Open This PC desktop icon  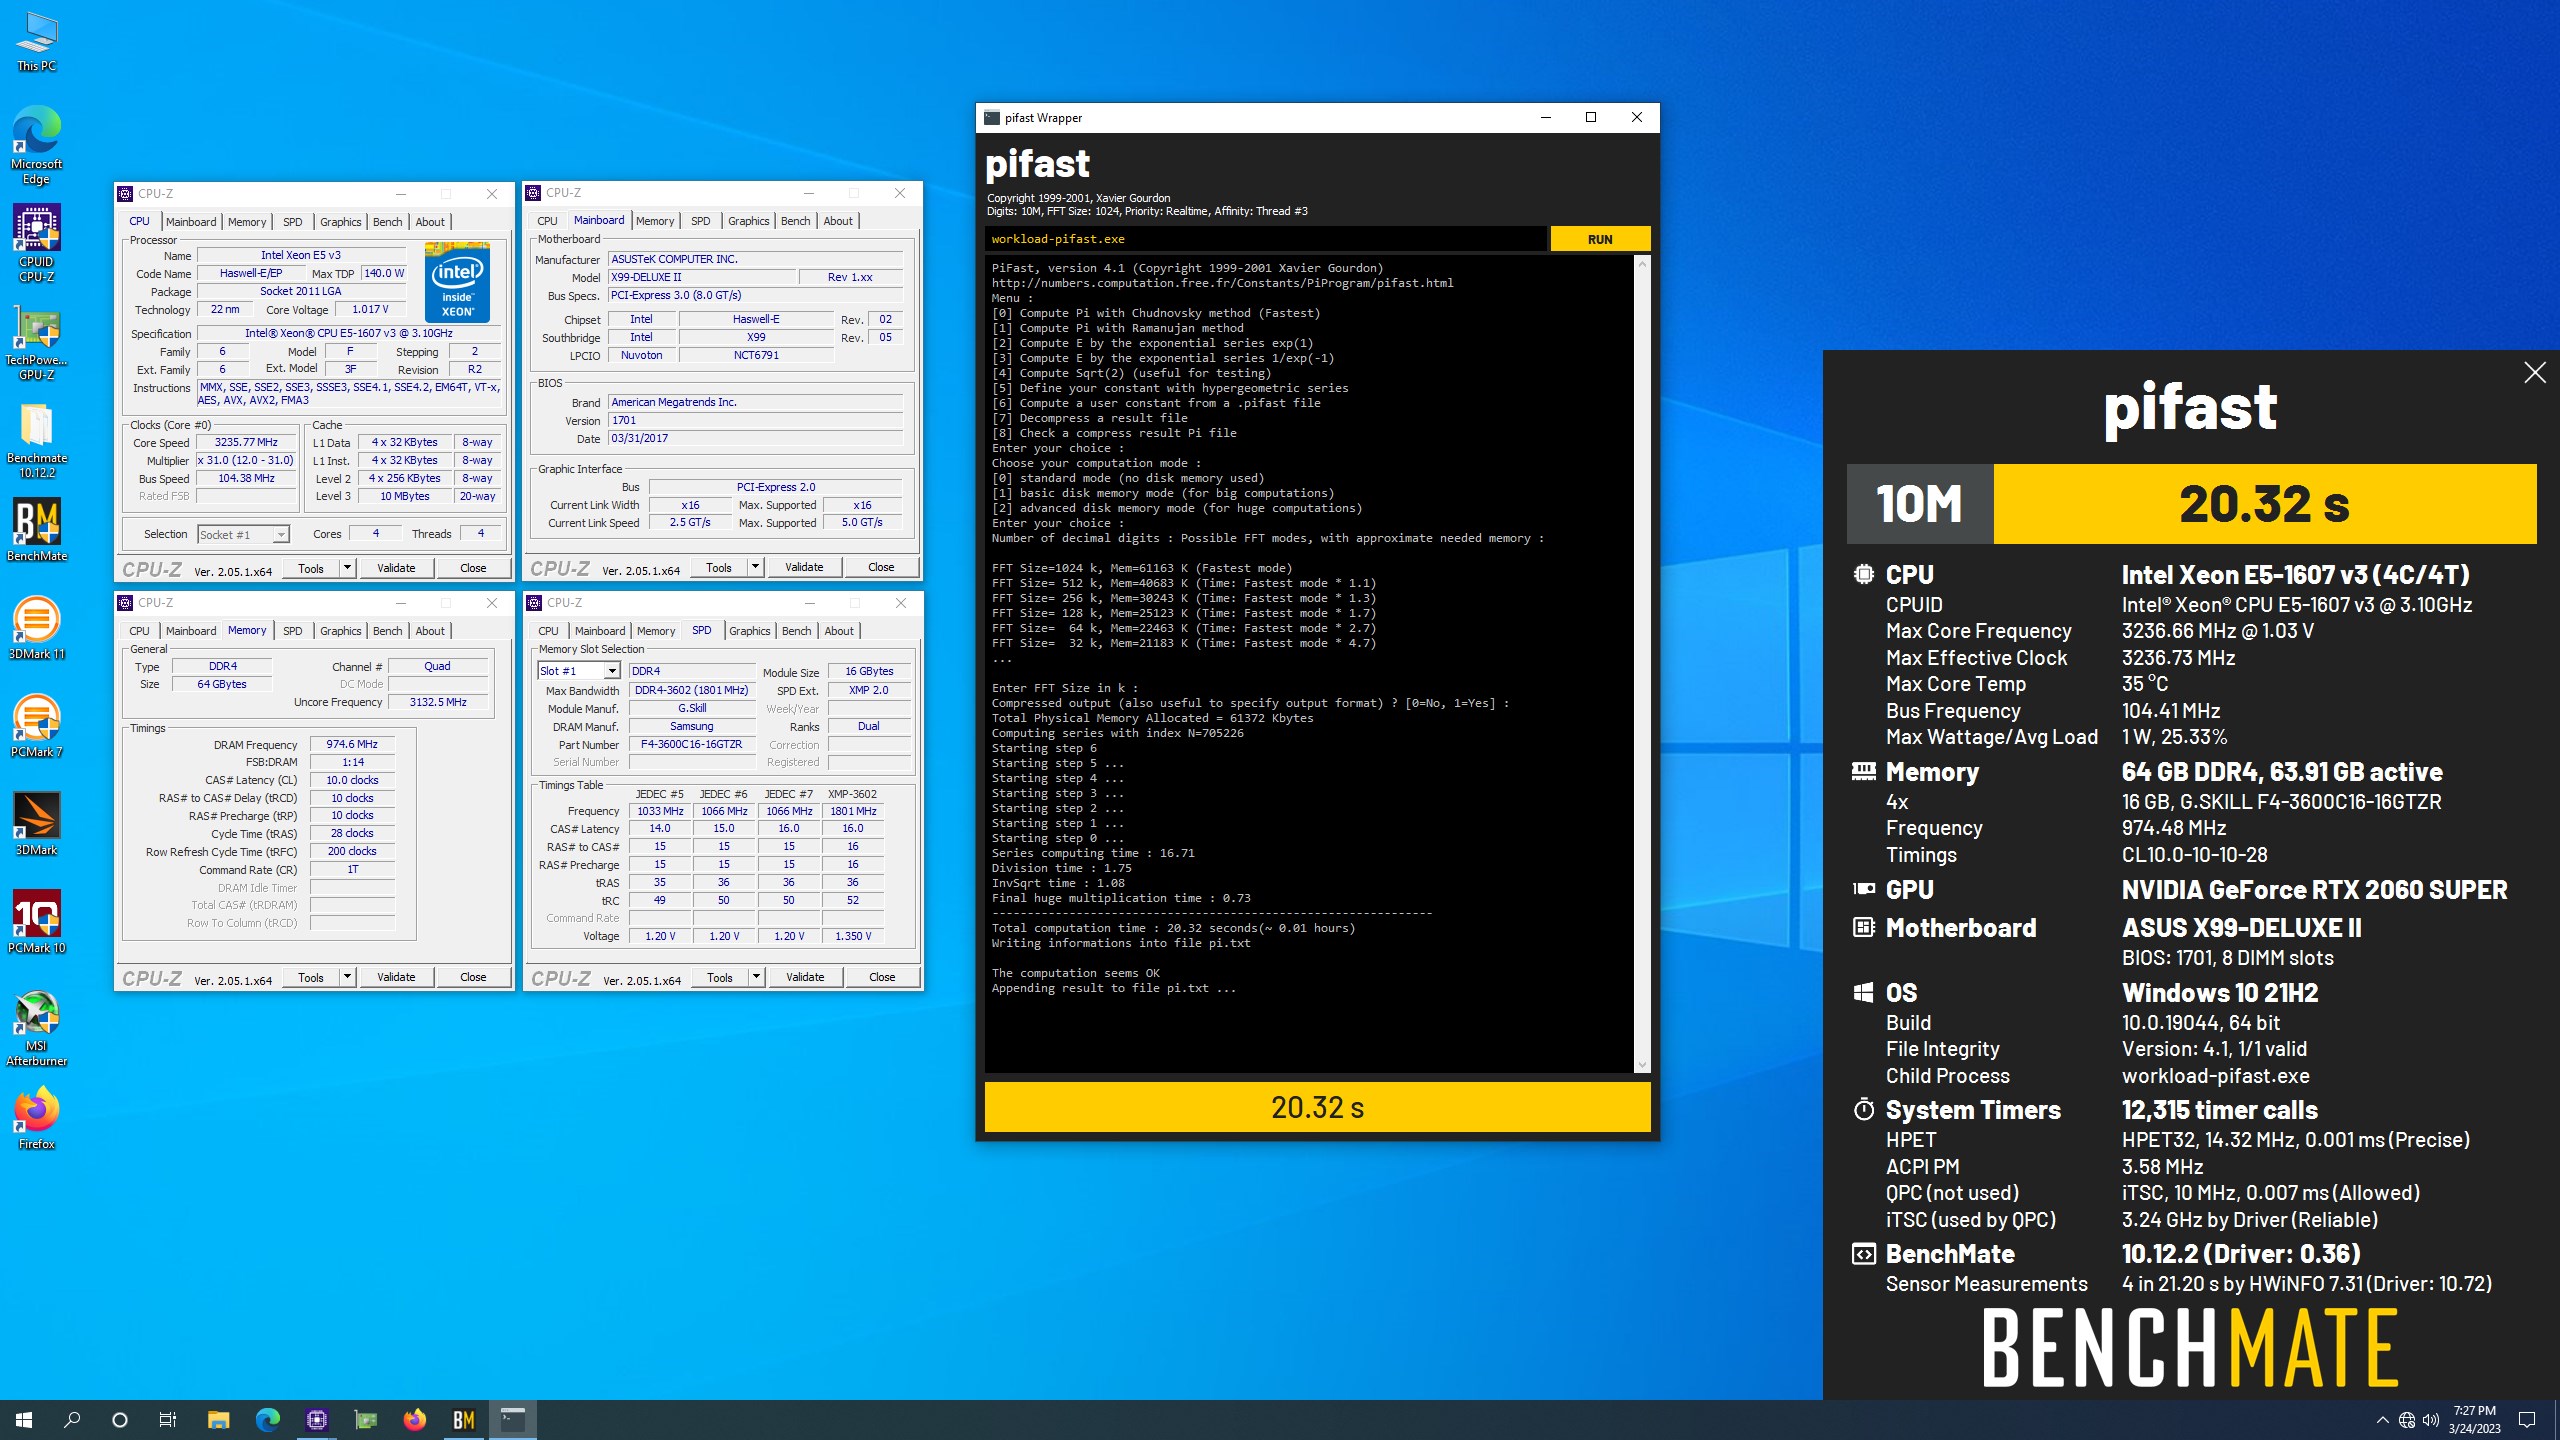click(37, 42)
